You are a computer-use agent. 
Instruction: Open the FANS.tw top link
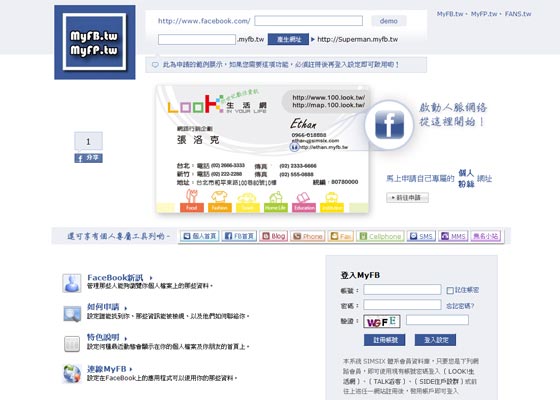(518, 14)
